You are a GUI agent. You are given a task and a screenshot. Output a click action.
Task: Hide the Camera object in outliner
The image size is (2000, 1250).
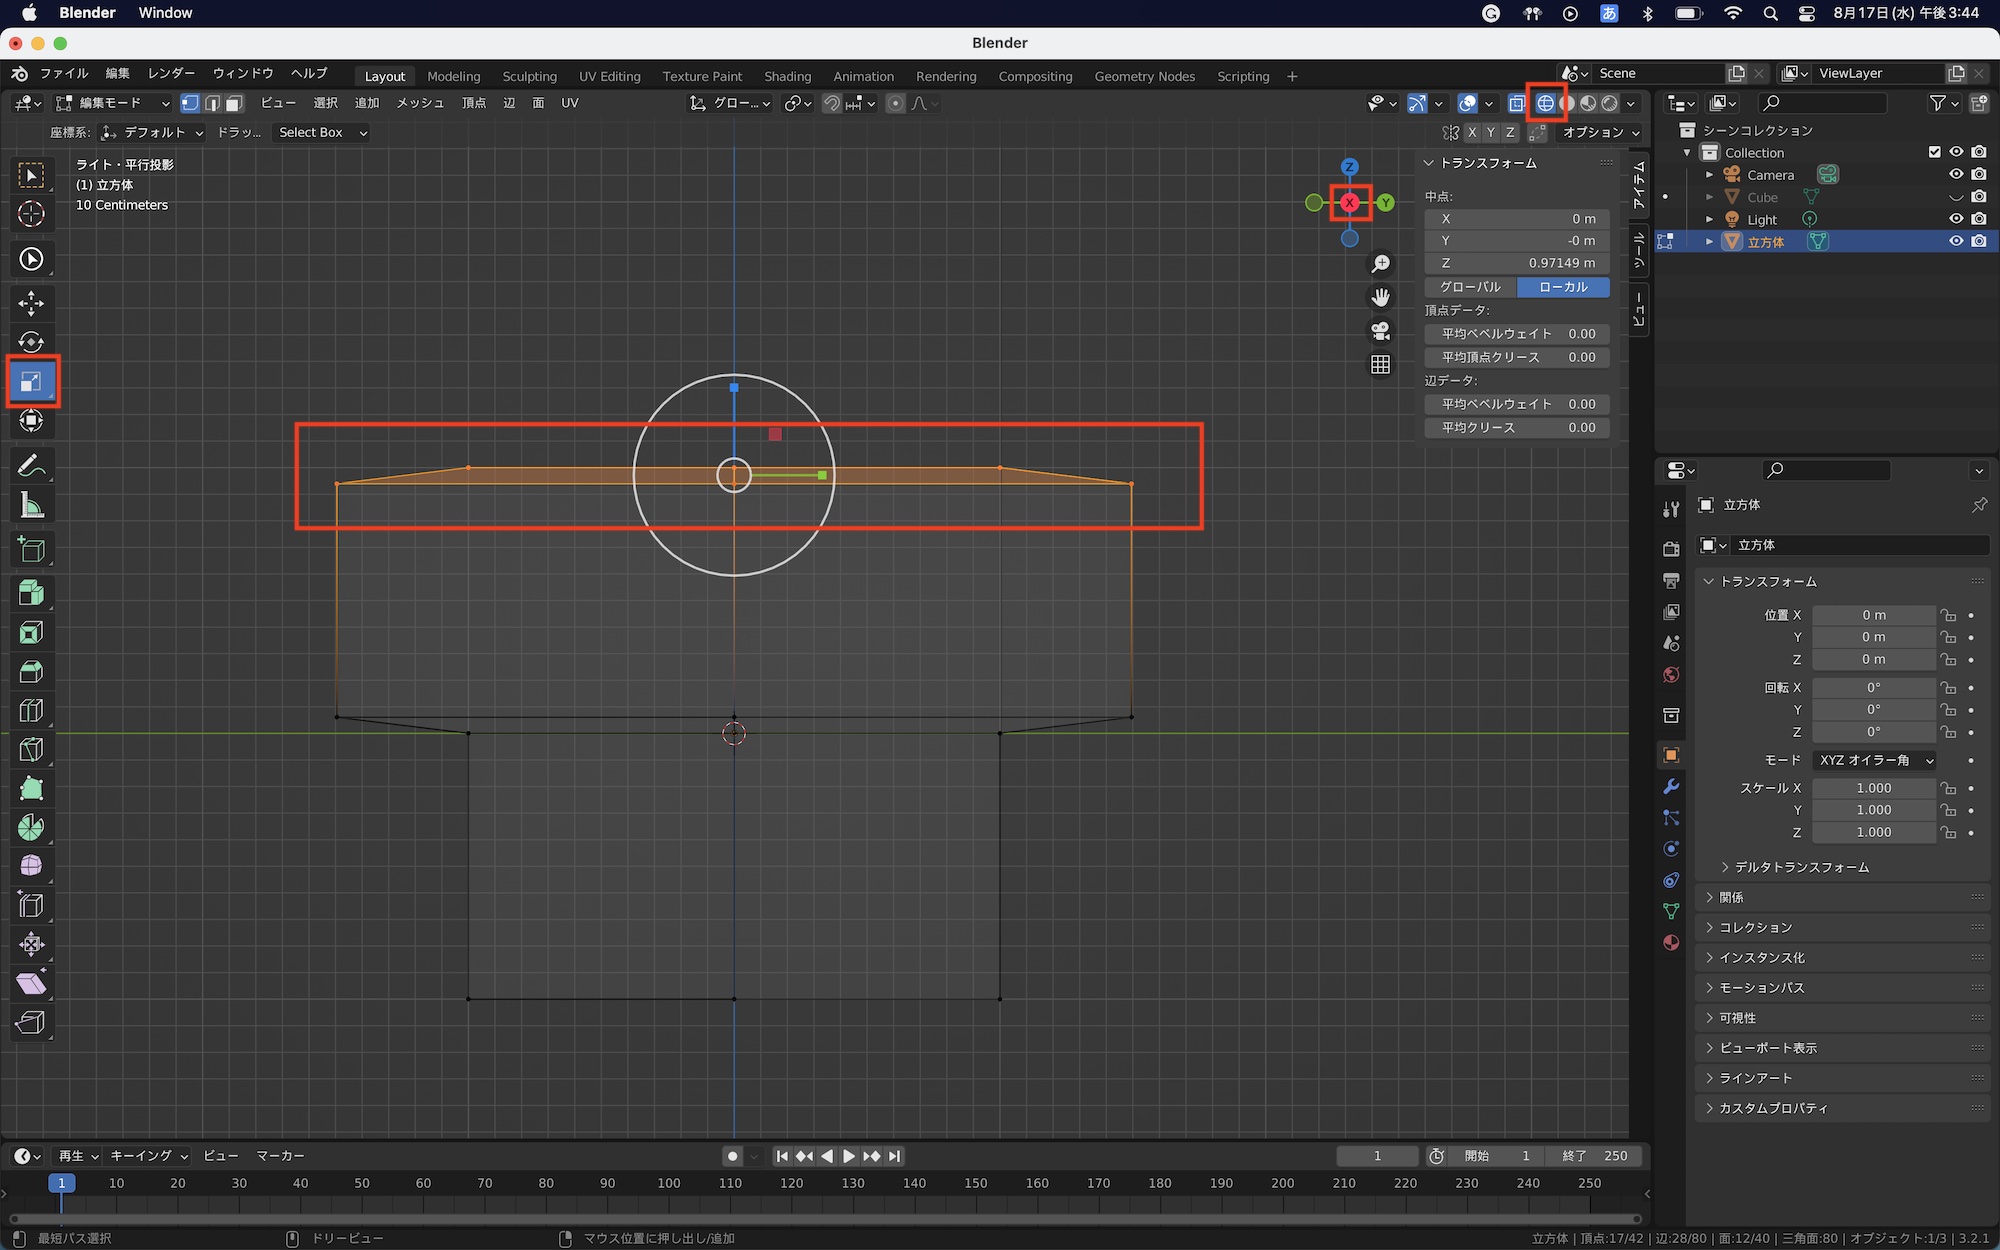tap(1956, 175)
